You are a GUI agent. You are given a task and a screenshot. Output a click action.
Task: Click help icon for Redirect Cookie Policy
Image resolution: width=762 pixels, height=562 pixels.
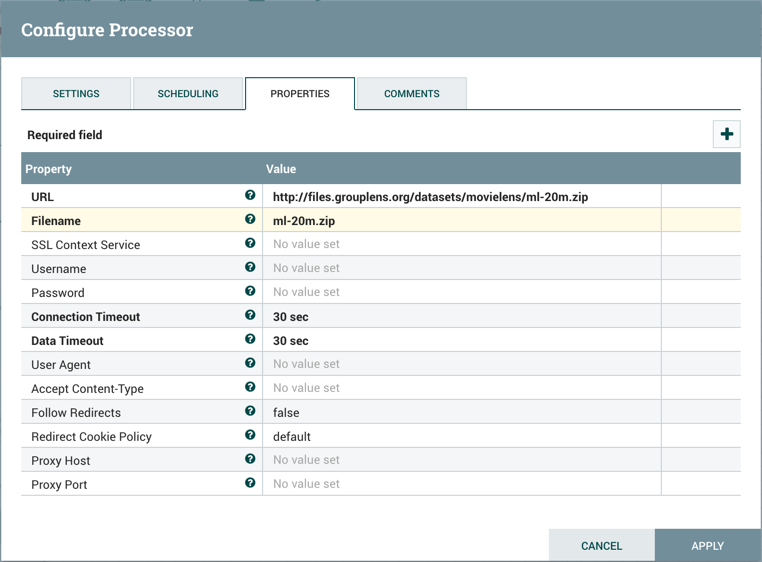[250, 436]
